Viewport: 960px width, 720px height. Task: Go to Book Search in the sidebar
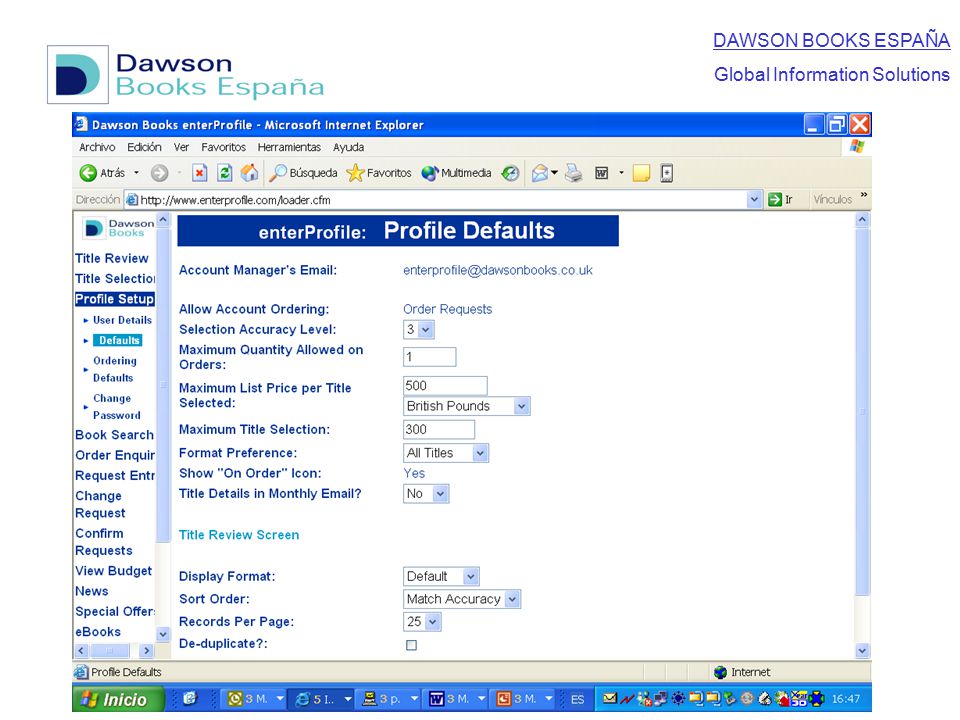coord(114,435)
